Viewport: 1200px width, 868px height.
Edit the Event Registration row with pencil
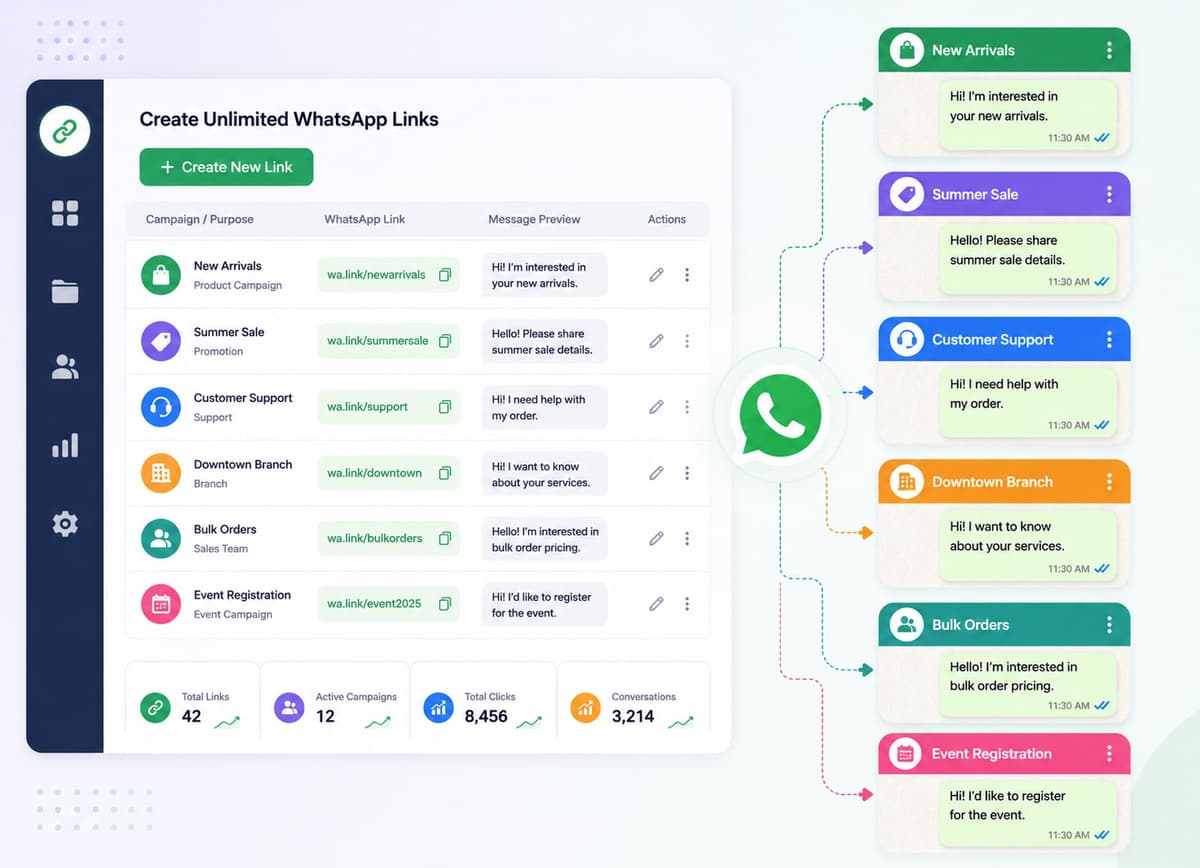point(656,604)
